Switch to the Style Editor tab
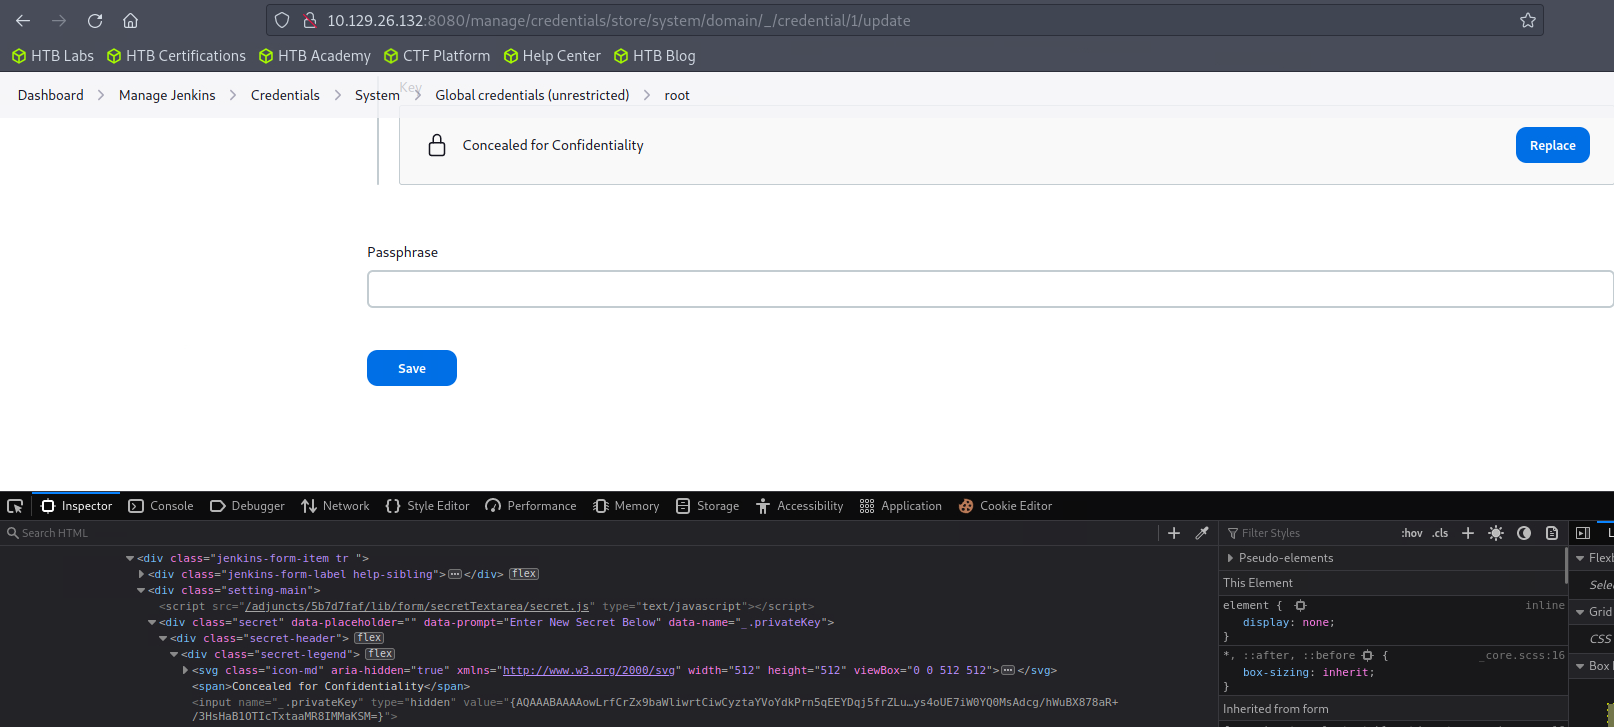The image size is (1614, 727). (427, 506)
